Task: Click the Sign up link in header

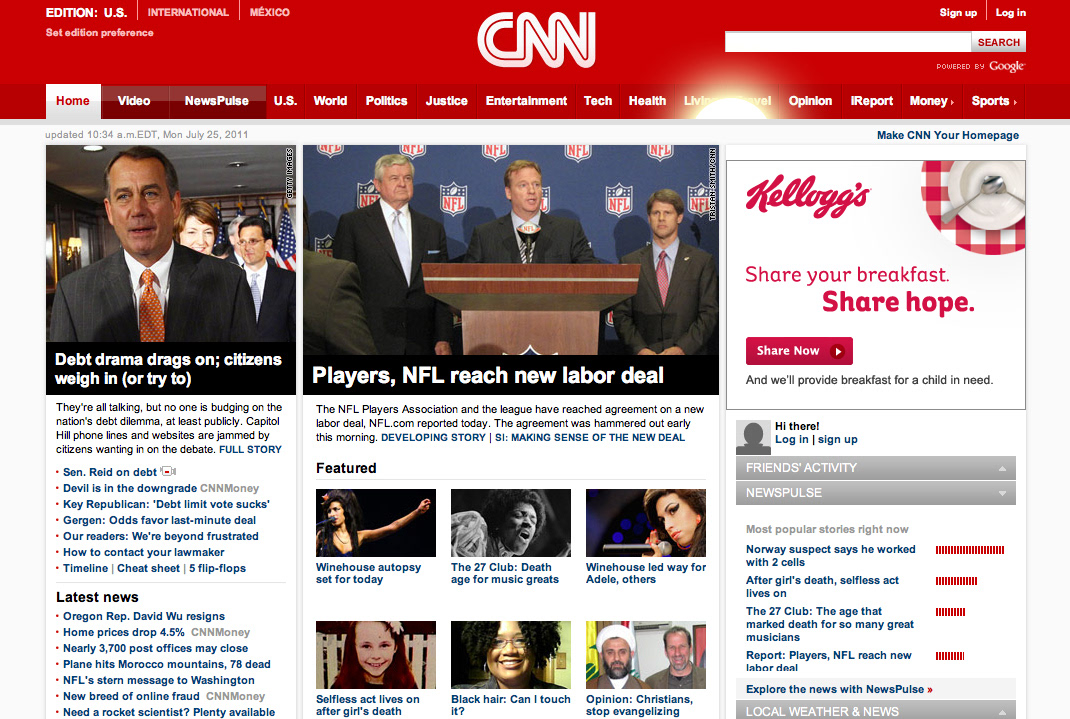Action: [x=958, y=12]
